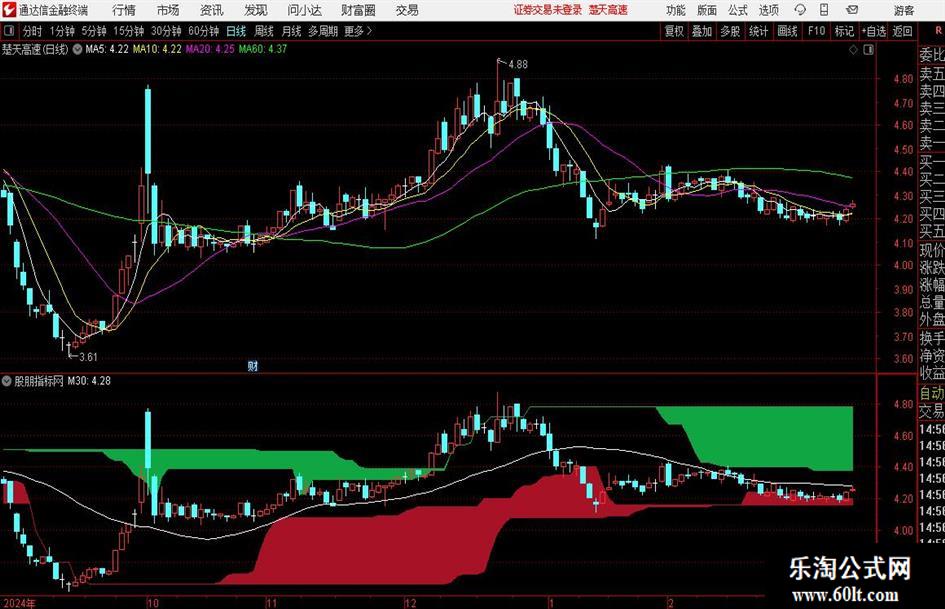Switch to 15分钟 period tab

[128, 31]
